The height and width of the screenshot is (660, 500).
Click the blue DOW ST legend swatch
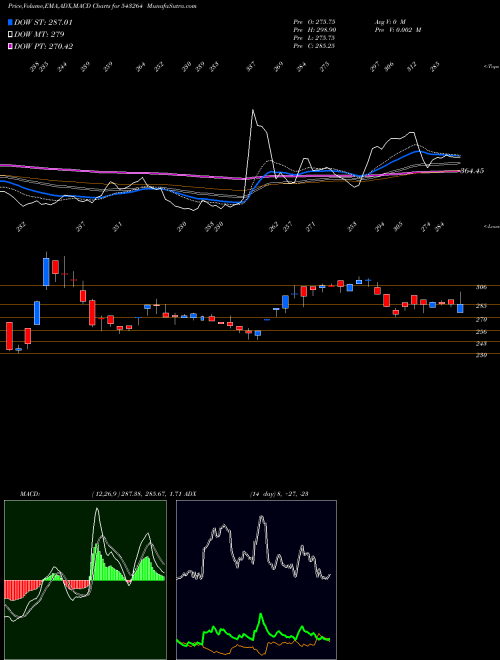click(10, 22)
